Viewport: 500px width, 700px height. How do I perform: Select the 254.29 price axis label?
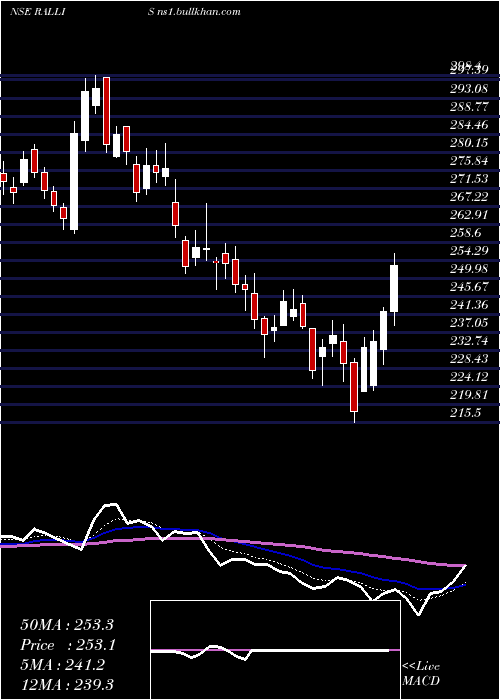coord(468,250)
